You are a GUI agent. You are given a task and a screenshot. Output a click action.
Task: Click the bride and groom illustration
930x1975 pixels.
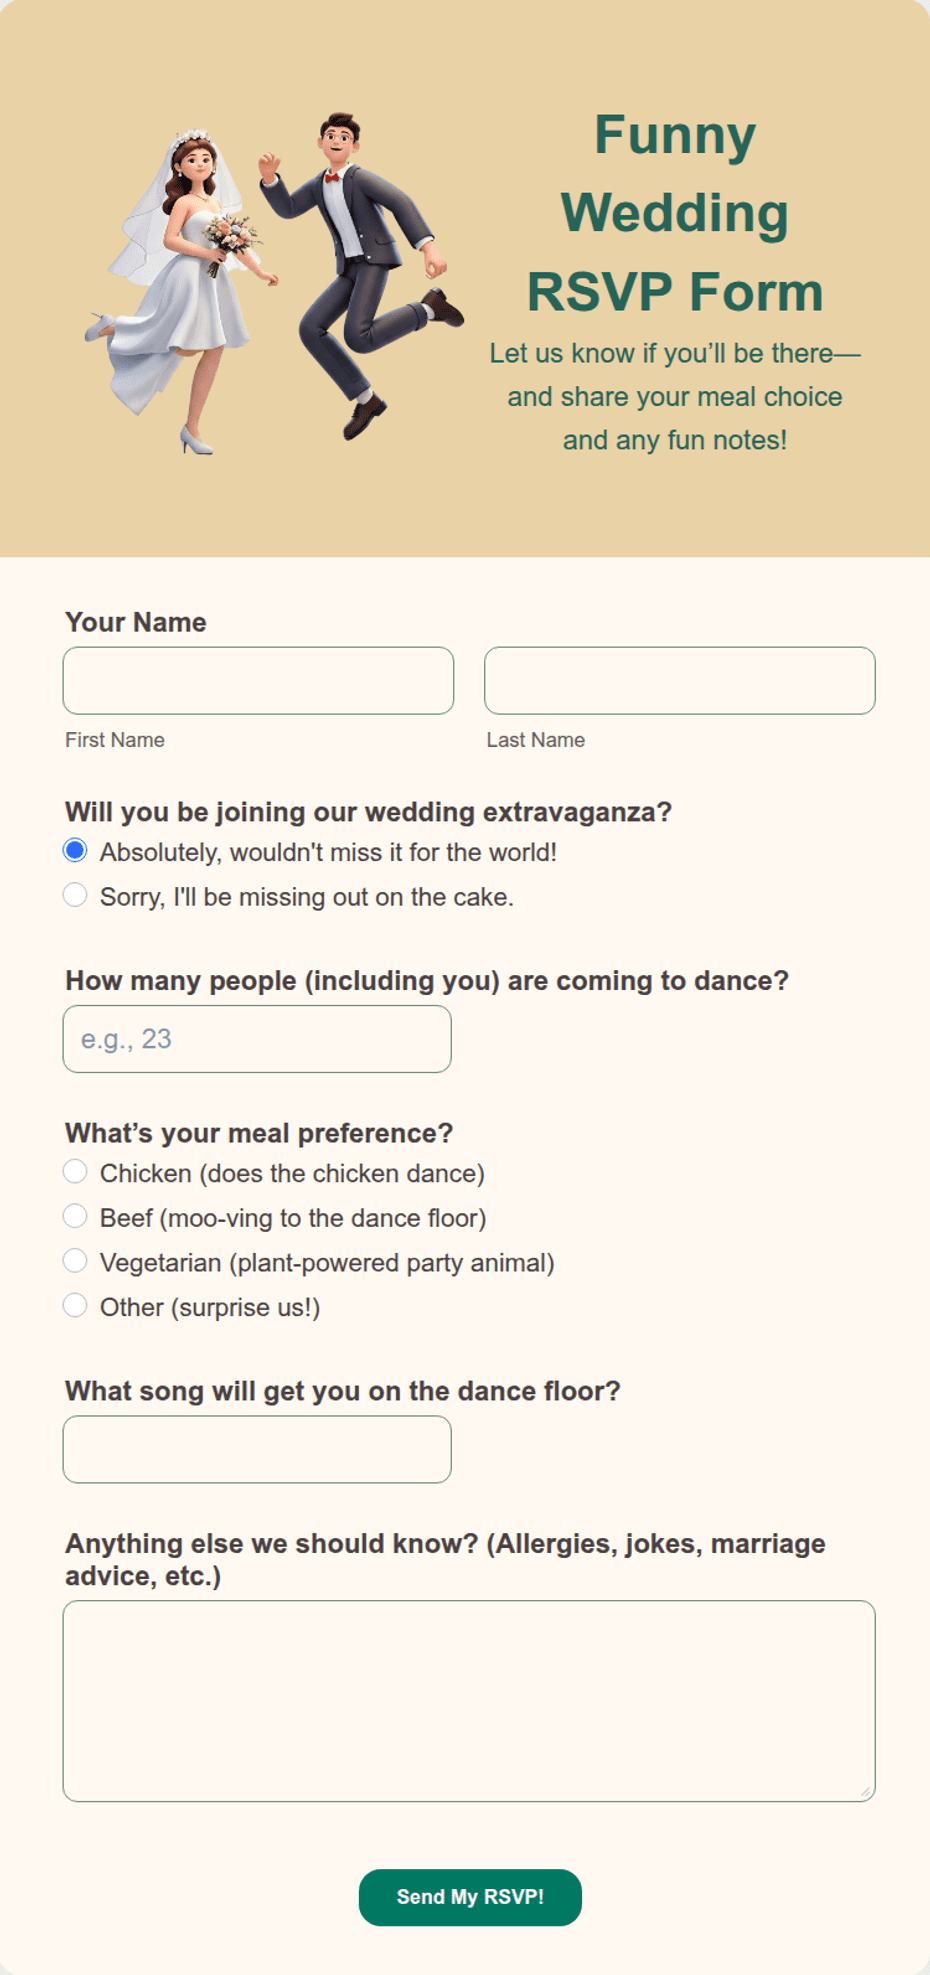coord(274,283)
